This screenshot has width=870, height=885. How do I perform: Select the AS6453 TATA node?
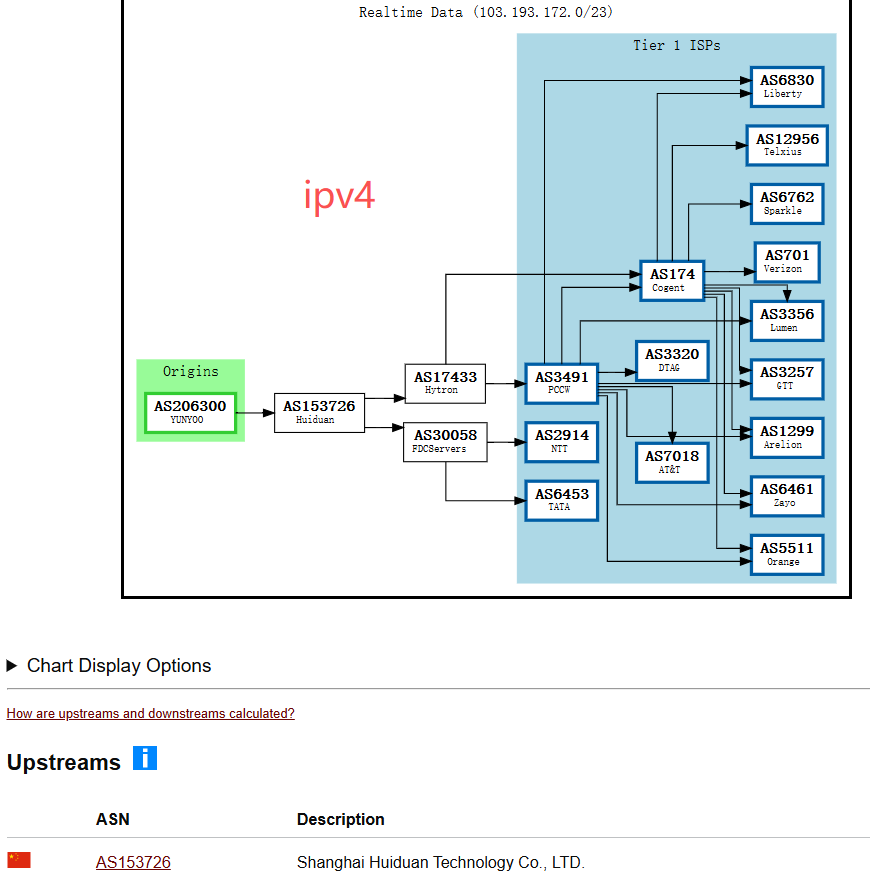click(562, 501)
